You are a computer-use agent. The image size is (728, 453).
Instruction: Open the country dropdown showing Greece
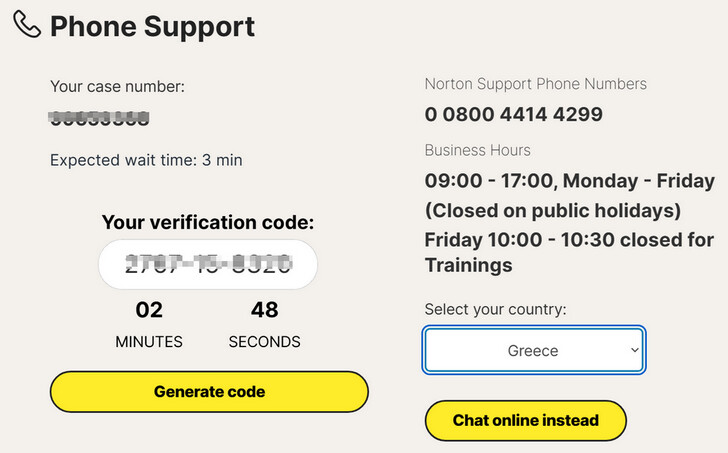pos(533,351)
